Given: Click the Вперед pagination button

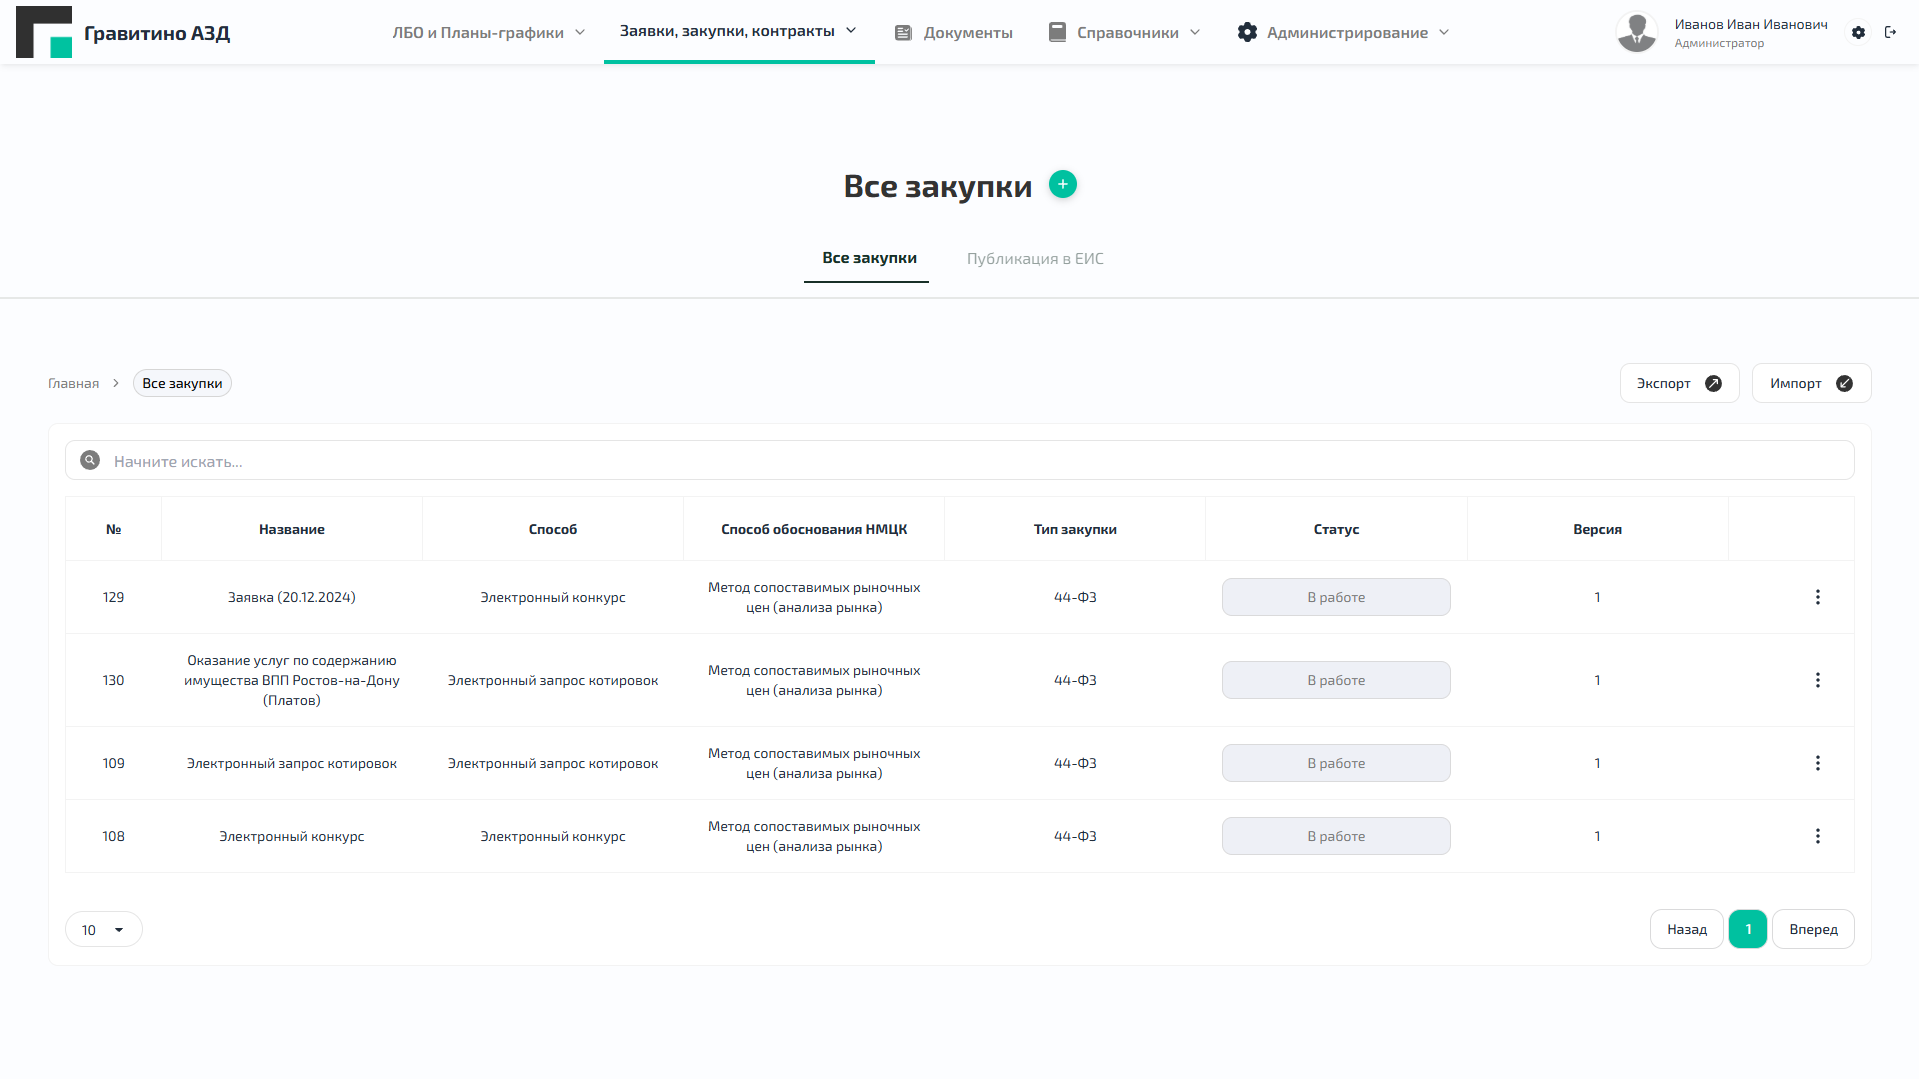Looking at the screenshot, I should pos(1812,930).
